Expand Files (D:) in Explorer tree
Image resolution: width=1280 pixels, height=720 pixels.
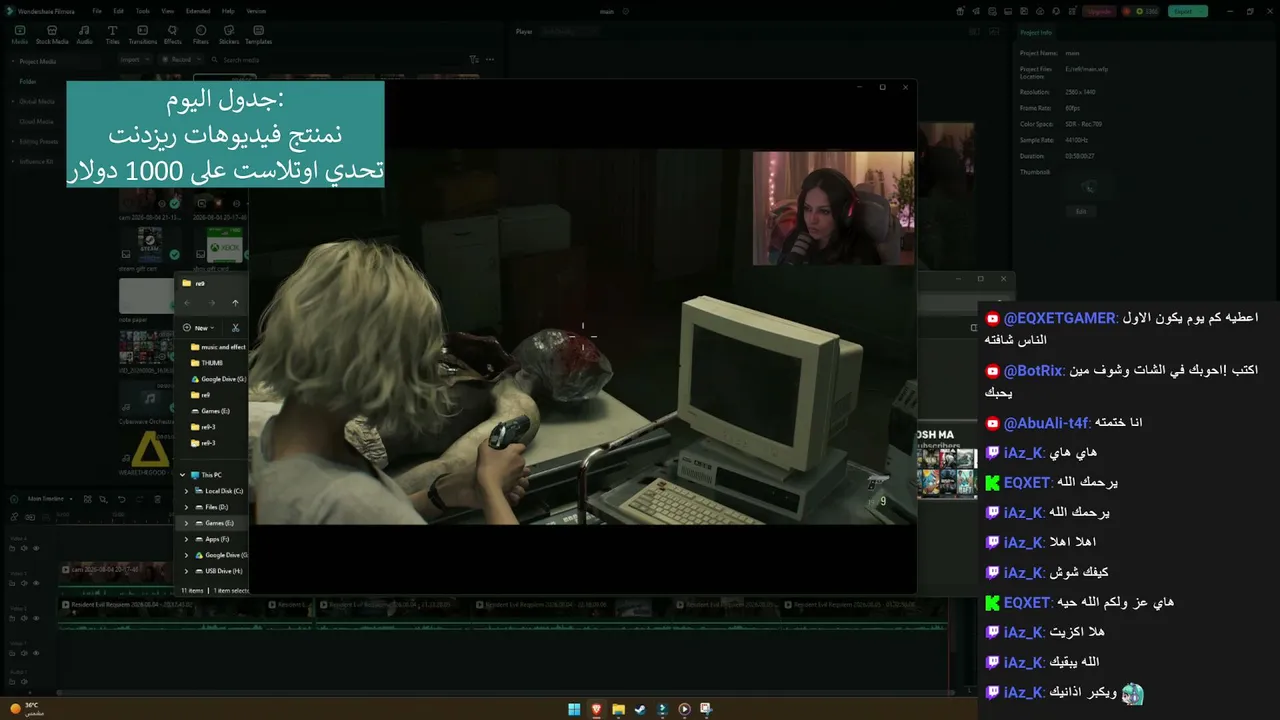click(186, 507)
